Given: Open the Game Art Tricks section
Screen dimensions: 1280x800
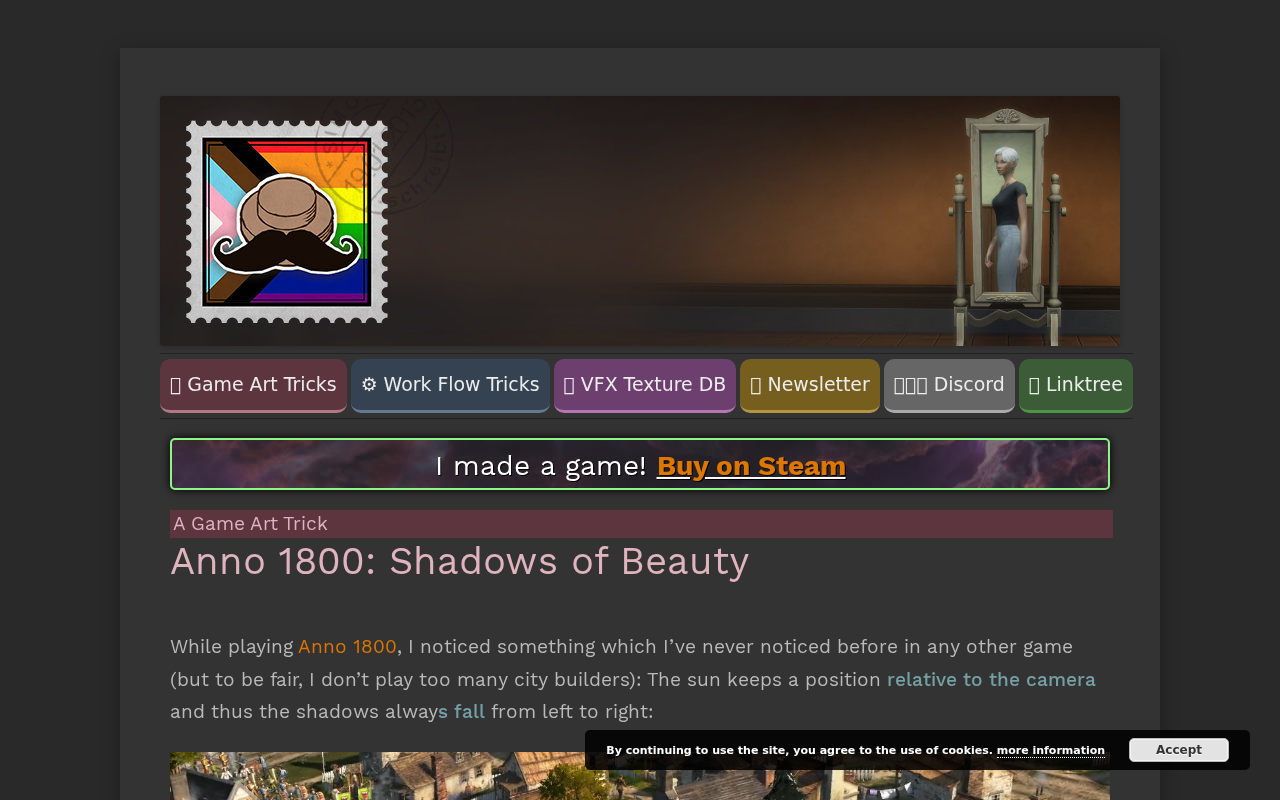Looking at the screenshot, I should point(253,384).
